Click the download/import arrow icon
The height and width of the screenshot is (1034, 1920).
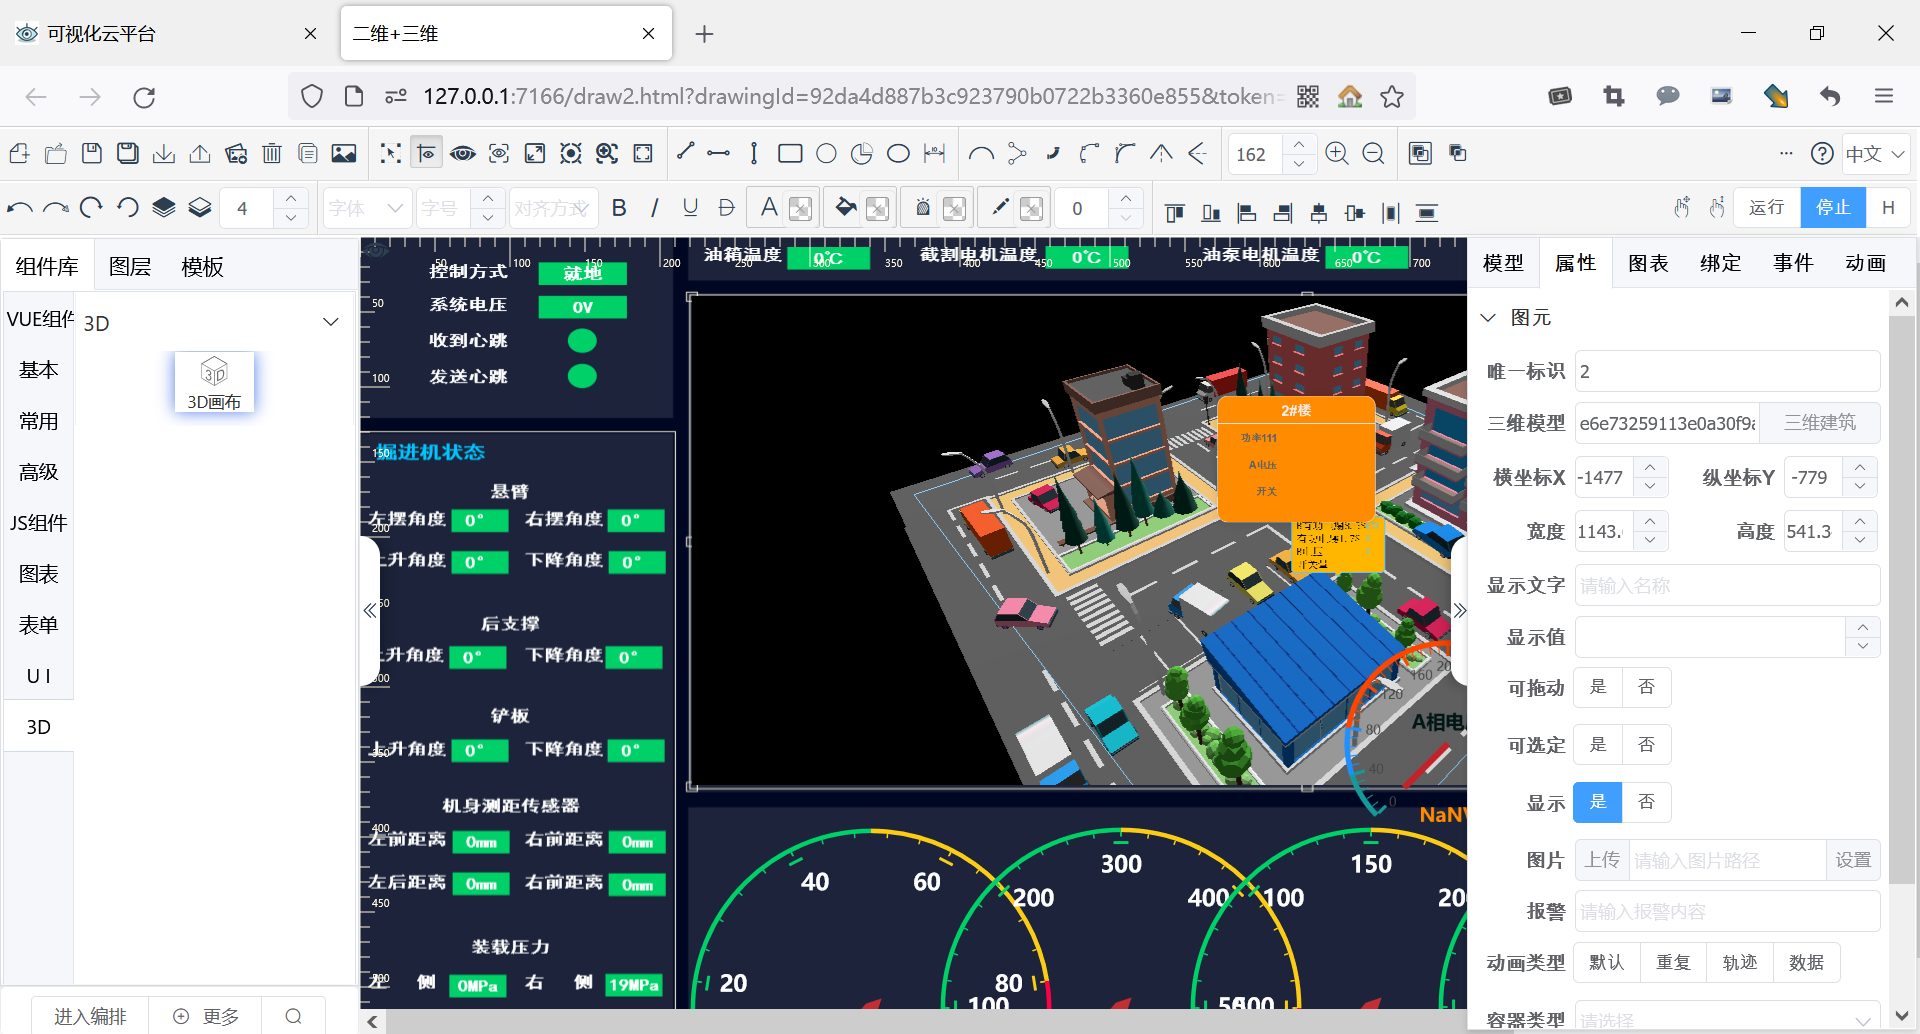pos(164,153)
